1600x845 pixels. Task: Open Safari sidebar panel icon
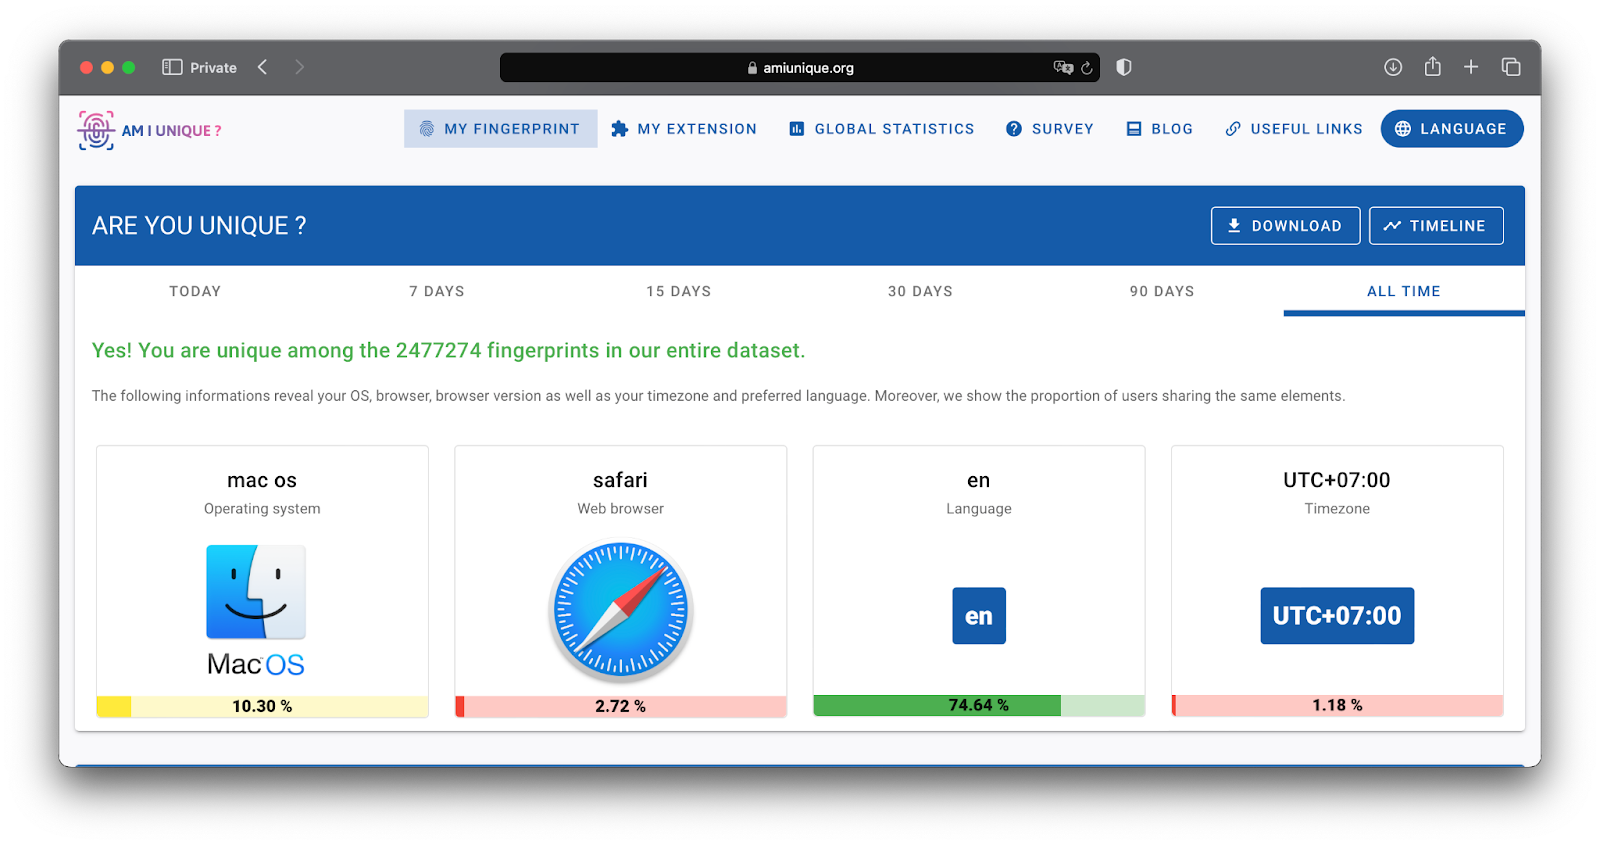172,67
